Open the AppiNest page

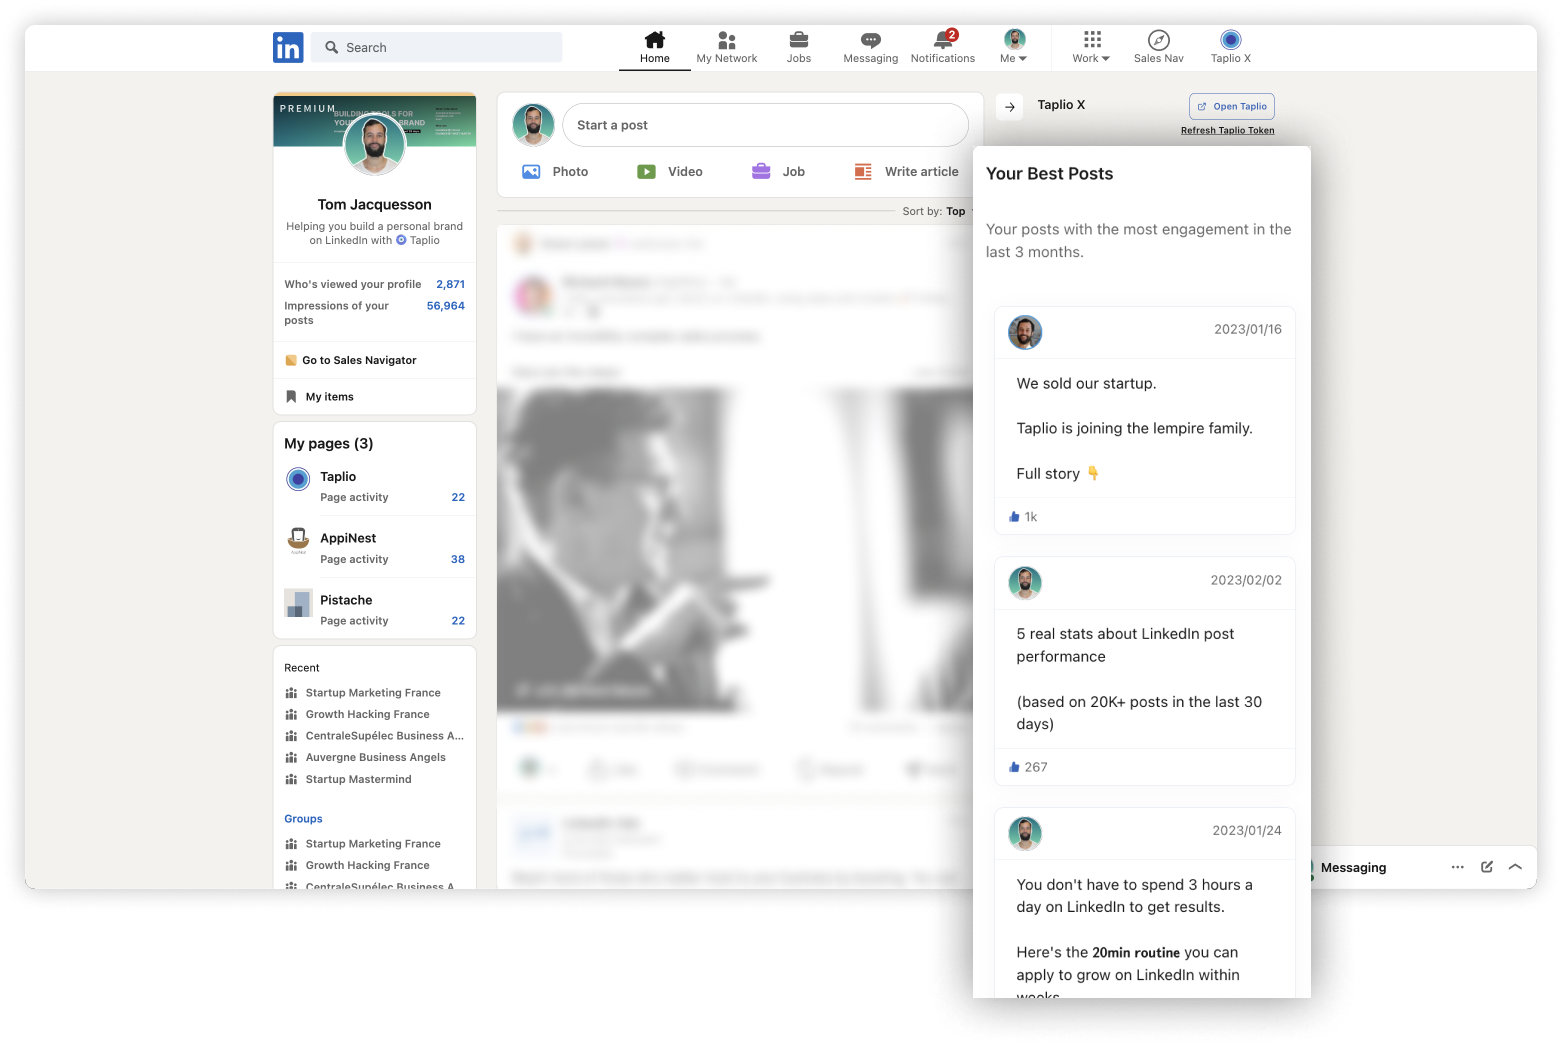pyautogui.click(x=348, y=538)
